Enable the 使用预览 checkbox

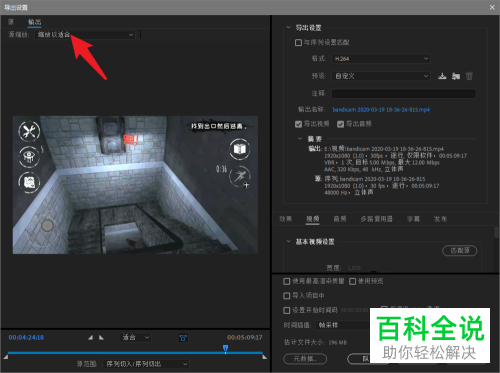point(352,282)
